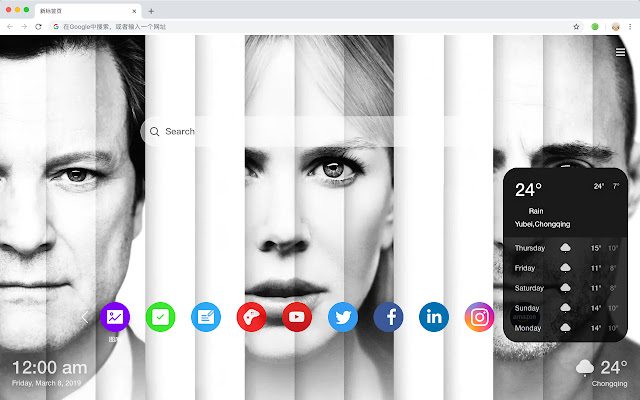Close the current browser tab
Viewport: 640px width, 400px height.
(134, 11)
